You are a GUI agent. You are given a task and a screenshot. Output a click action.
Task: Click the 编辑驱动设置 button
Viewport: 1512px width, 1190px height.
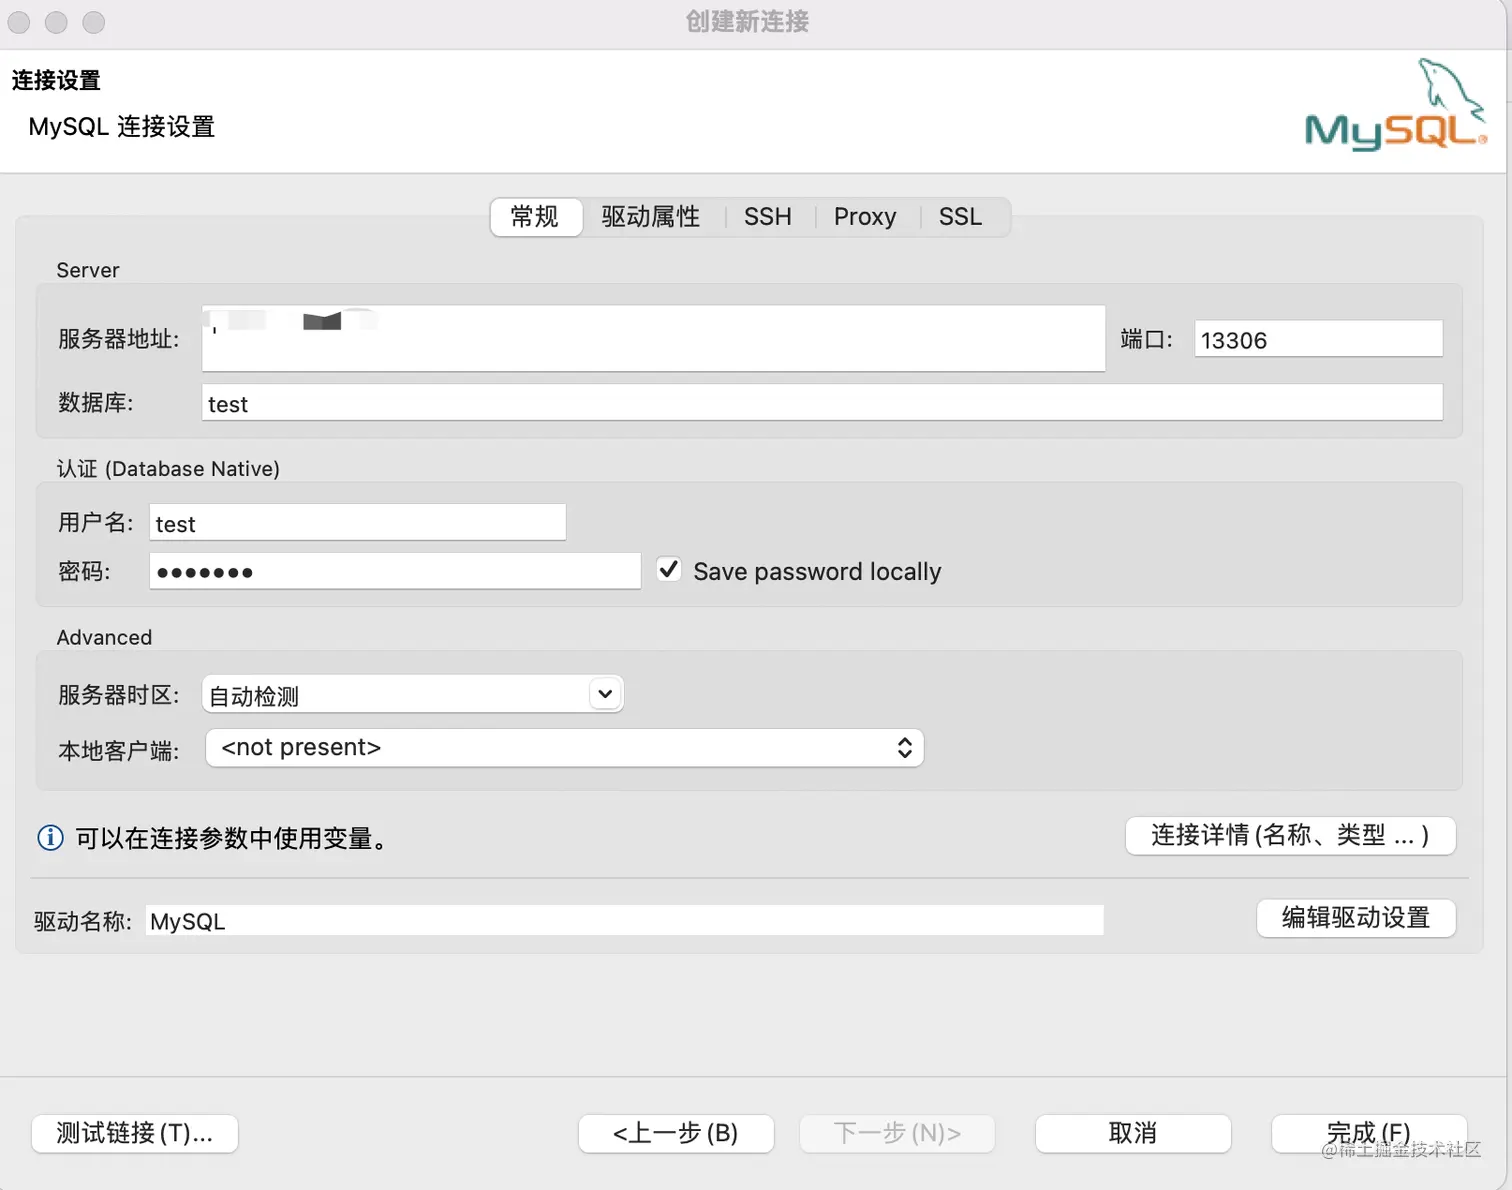[1356, 917]
